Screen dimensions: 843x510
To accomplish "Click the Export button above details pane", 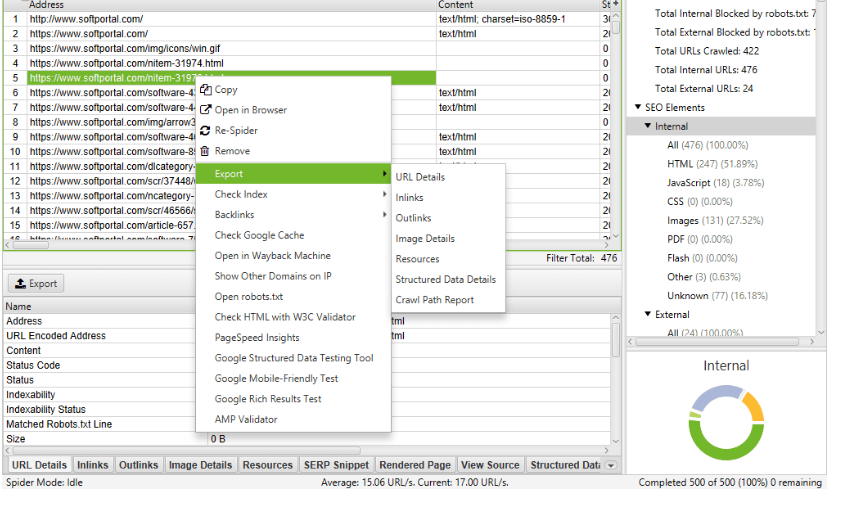I will tap(36, 283).
